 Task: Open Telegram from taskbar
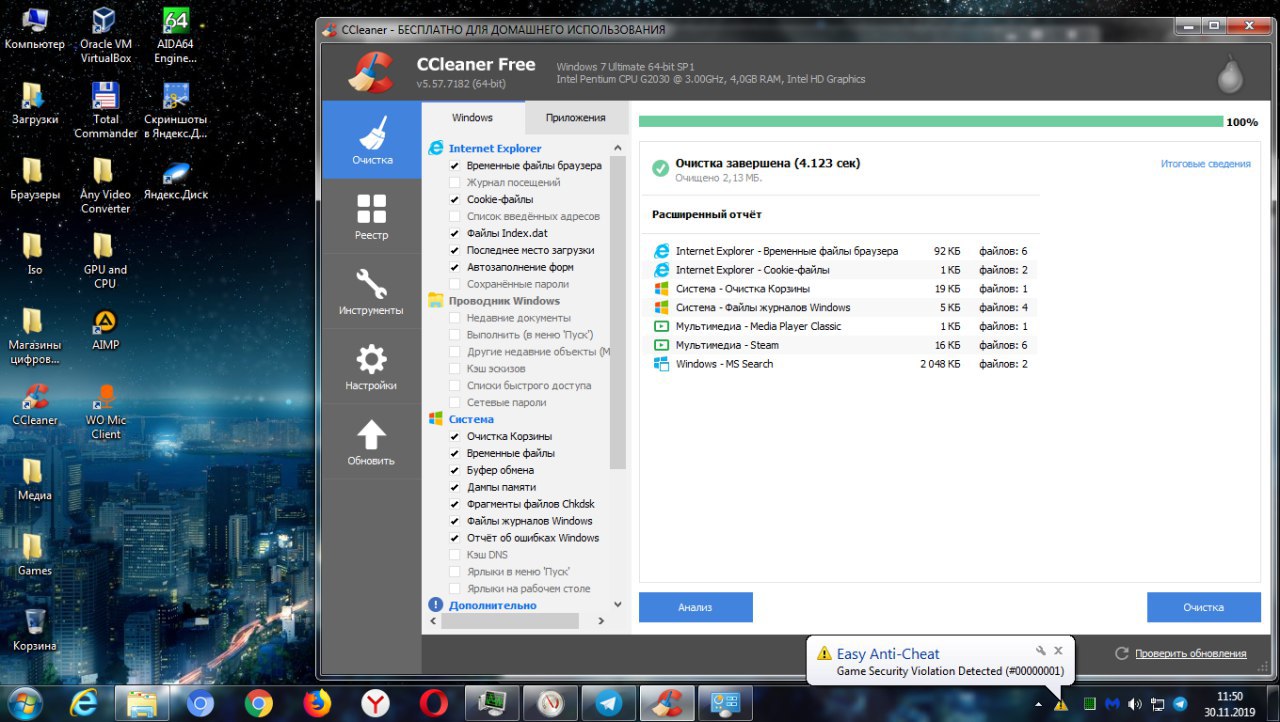[608, 704]
